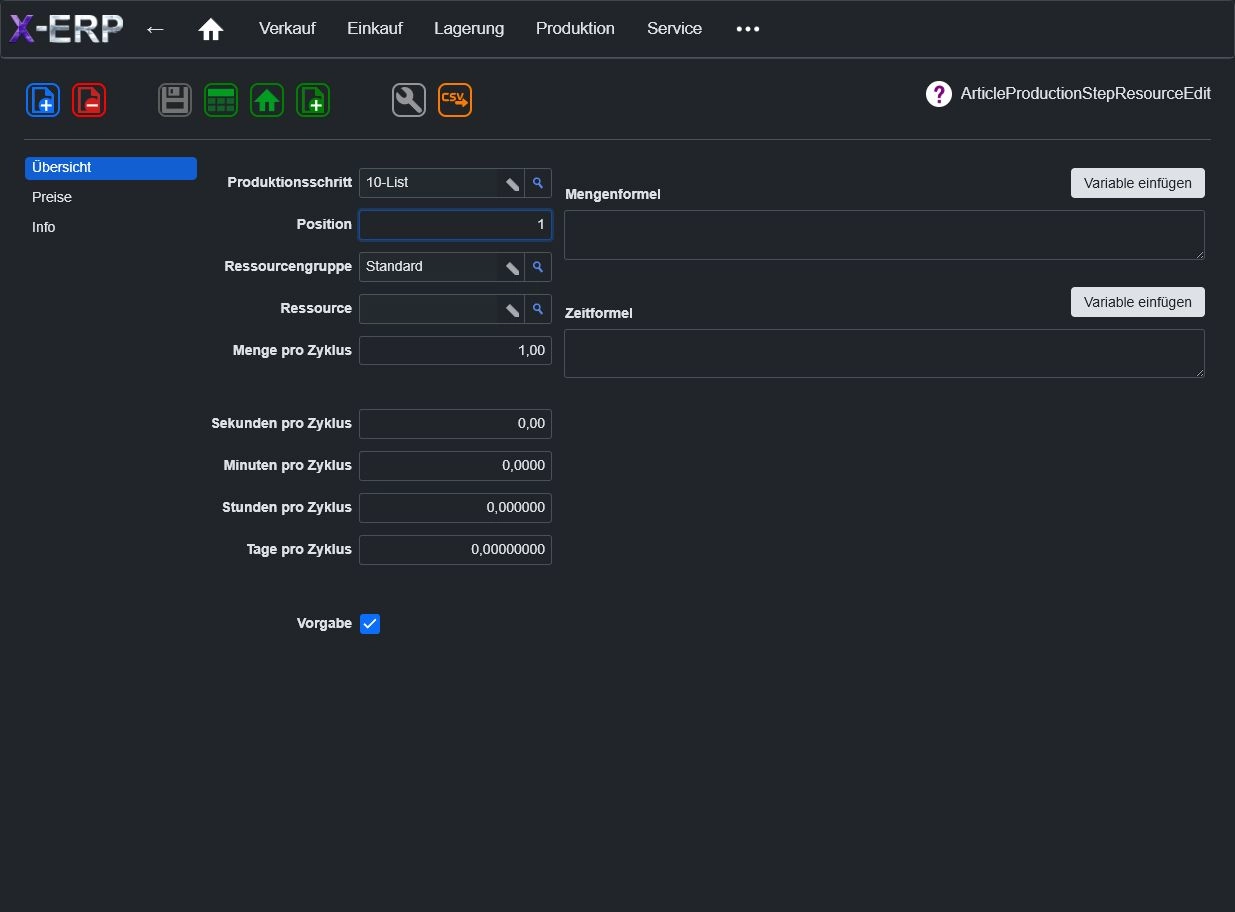The image size is (1235, 912).
Task: Toggle the Vorgabe checkbox
Action: click(370, 624)
